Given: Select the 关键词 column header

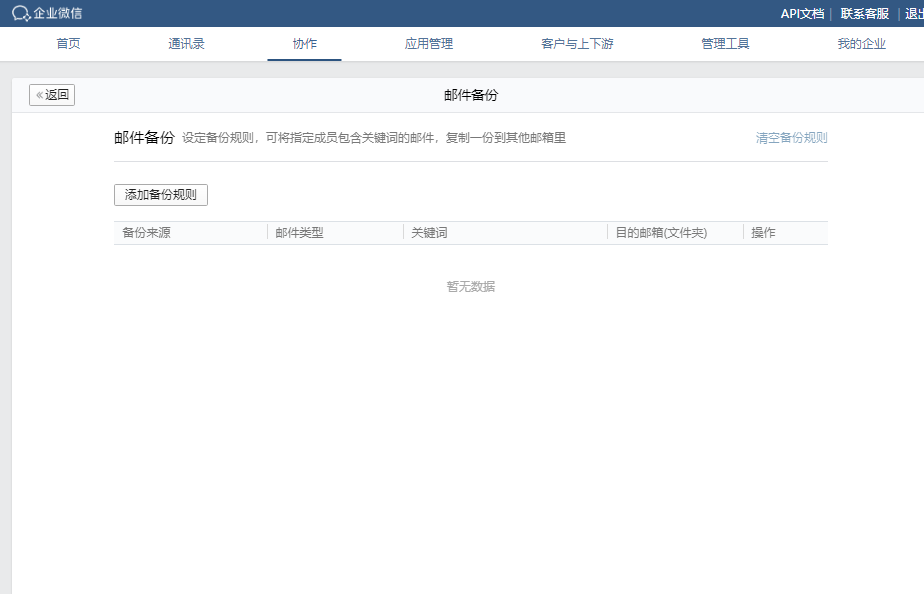Looking at the screenshot, I should [429, 233].
